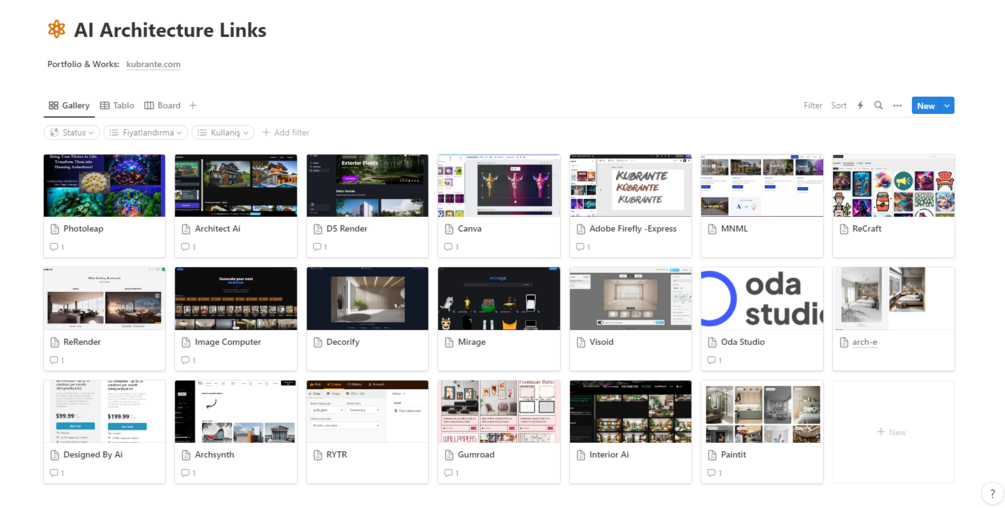This screenshot has height=508, width=1005.
Task: Open the Fiyatlandırma filter dropdown
Action: pyautogui.click(x=145, y=133)
